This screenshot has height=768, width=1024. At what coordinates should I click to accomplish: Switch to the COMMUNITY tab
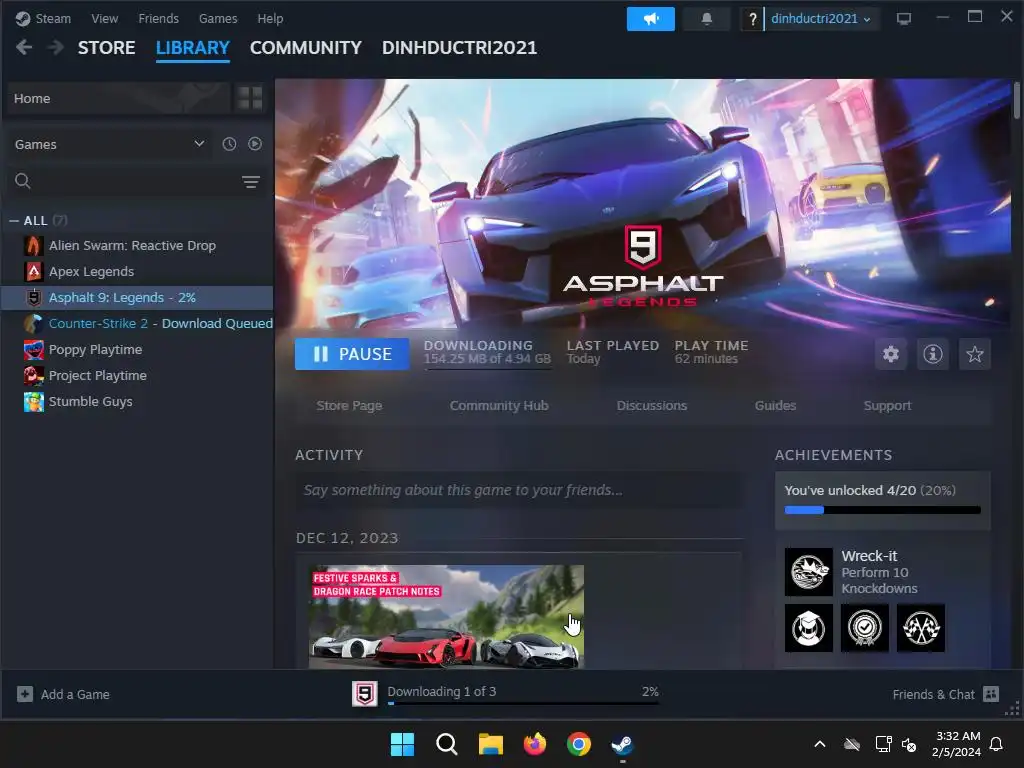tap(306, 48)
